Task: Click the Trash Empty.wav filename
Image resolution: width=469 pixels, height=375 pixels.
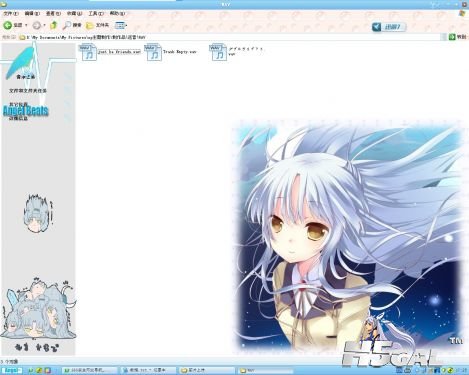Action: 180,52
